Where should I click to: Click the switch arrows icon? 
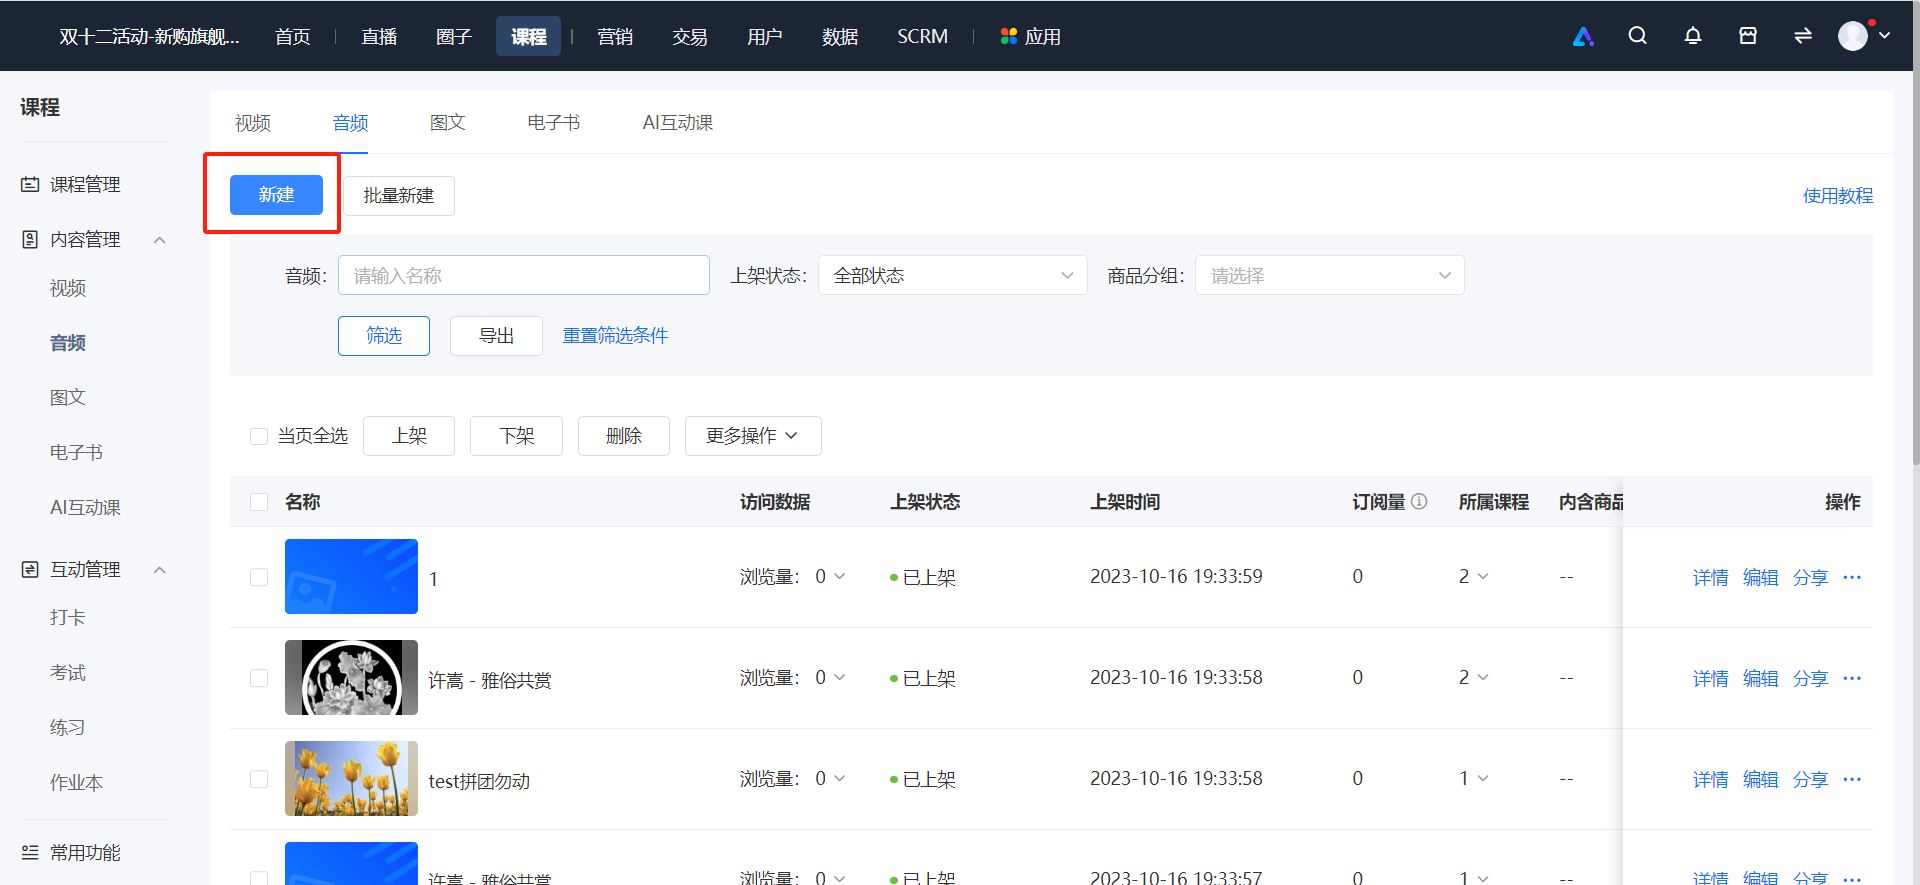(x=1802, y=36)
